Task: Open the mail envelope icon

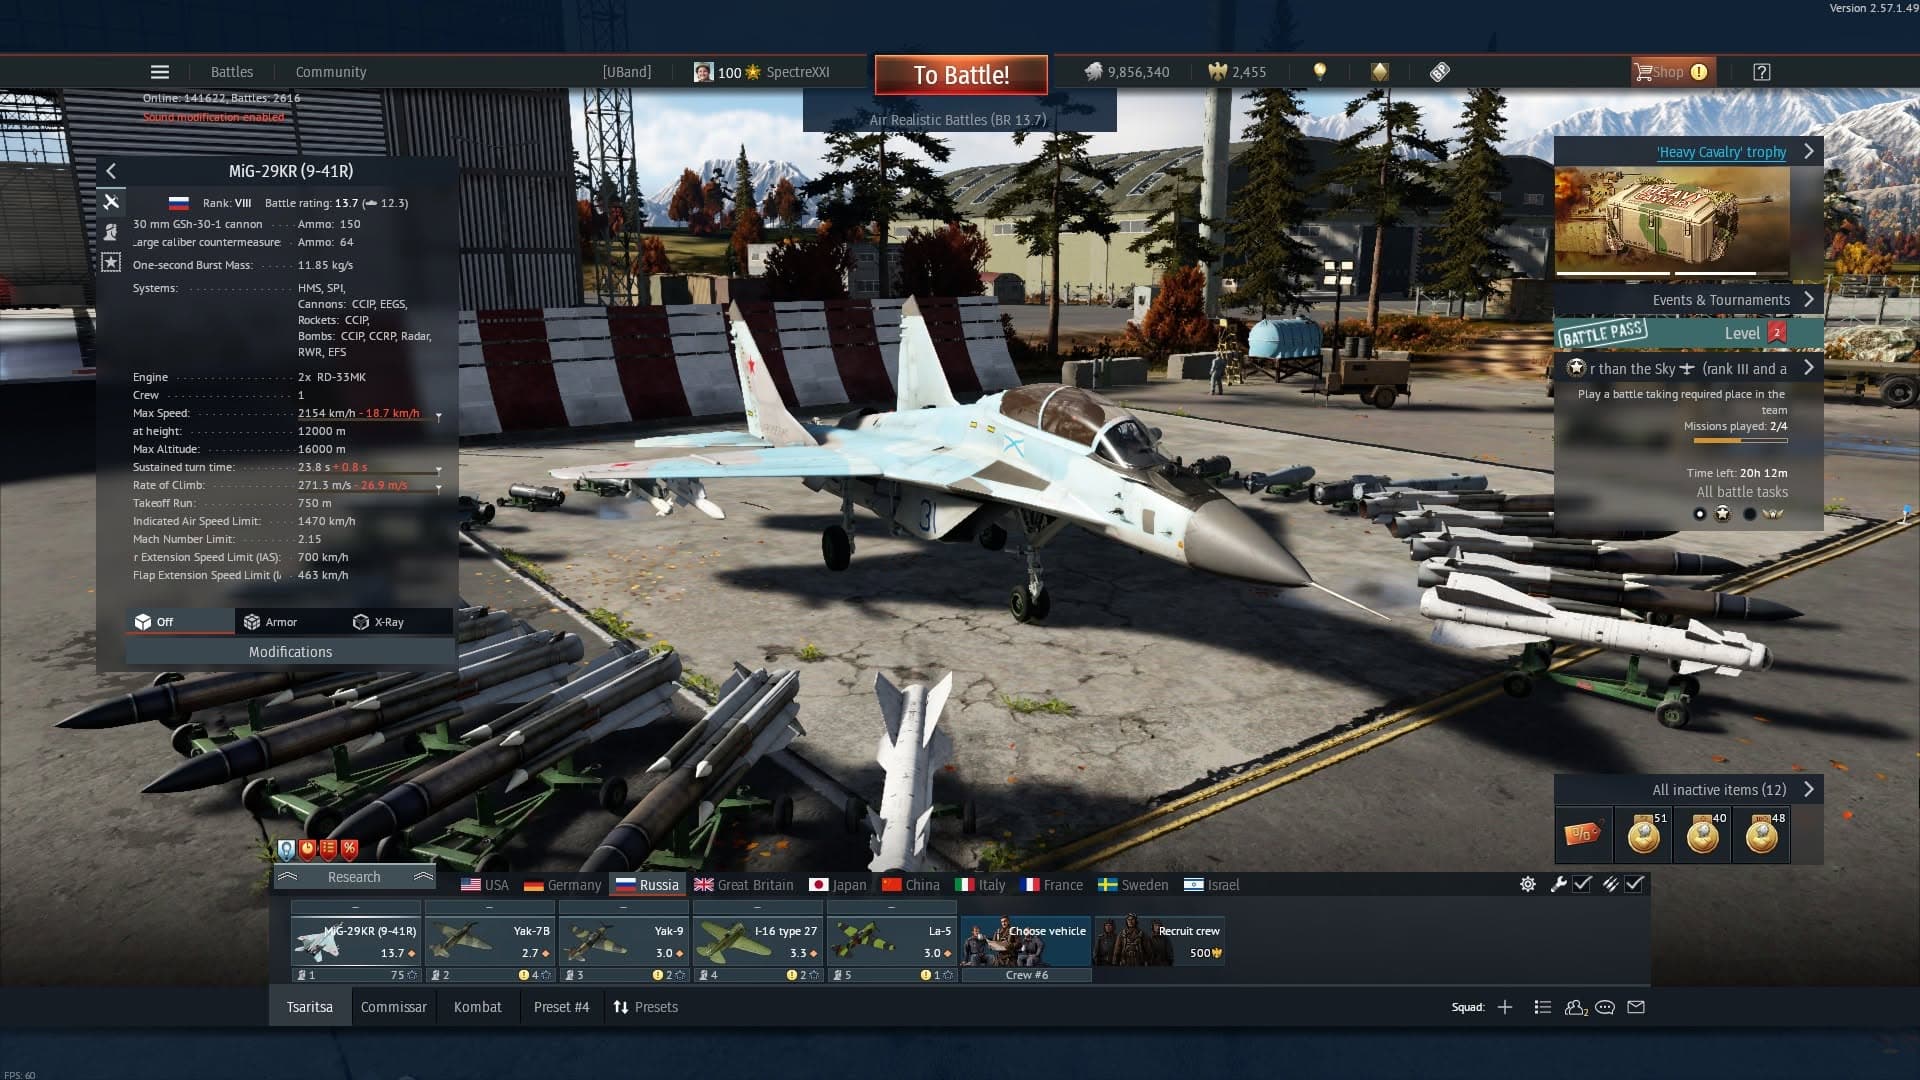Action: click(1636, 1007)
